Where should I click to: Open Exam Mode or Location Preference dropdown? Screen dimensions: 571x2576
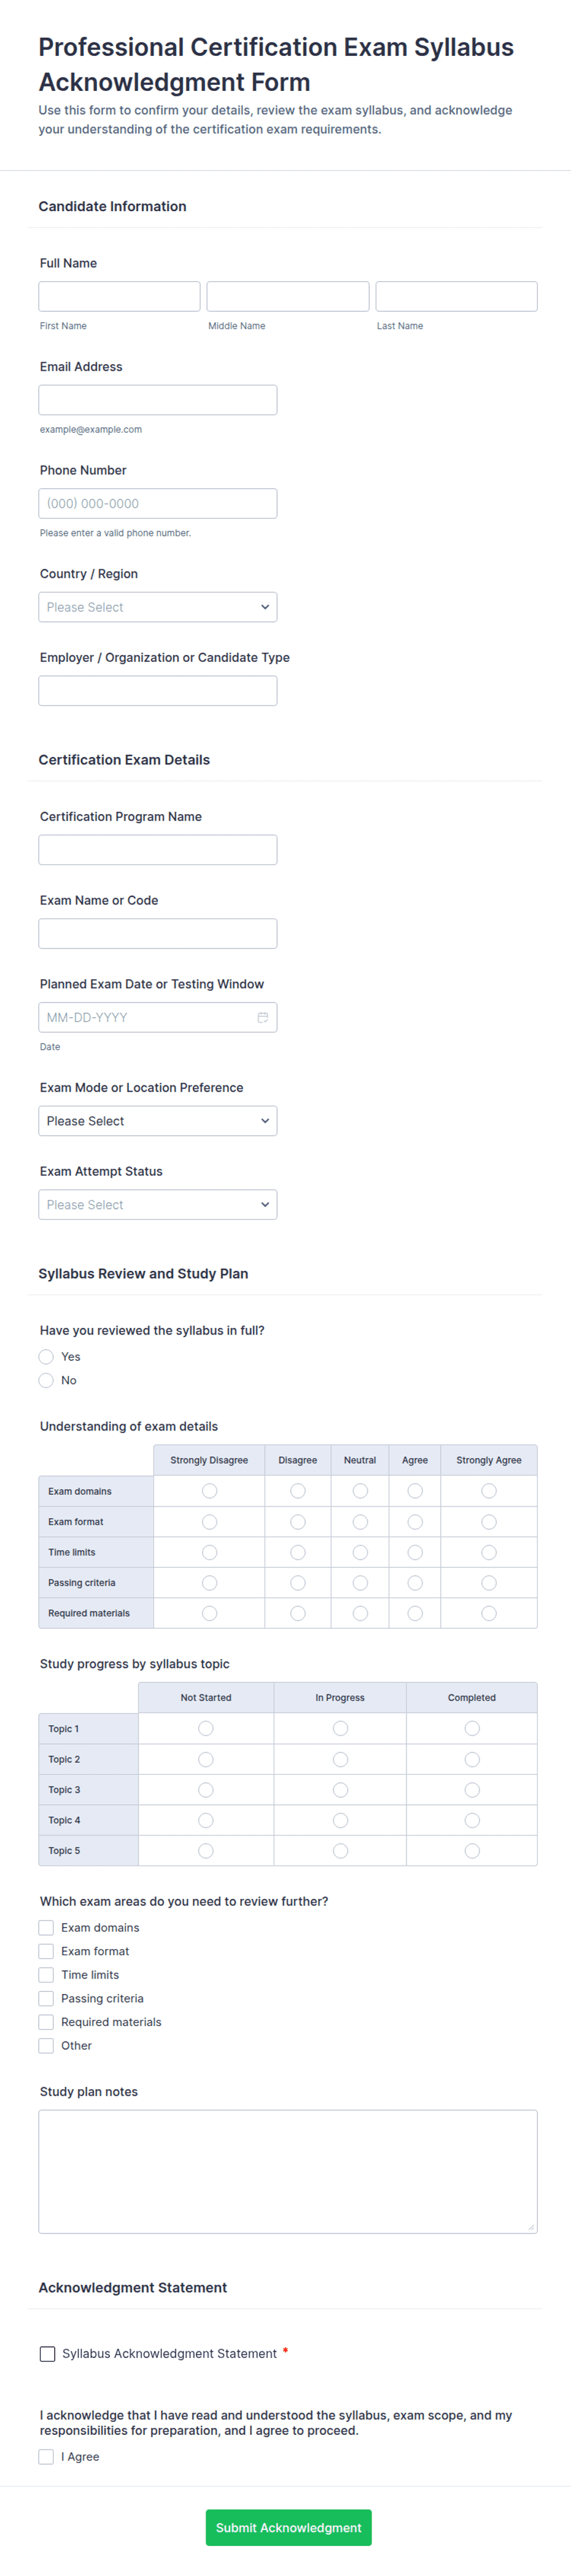tap(158, 1121)
